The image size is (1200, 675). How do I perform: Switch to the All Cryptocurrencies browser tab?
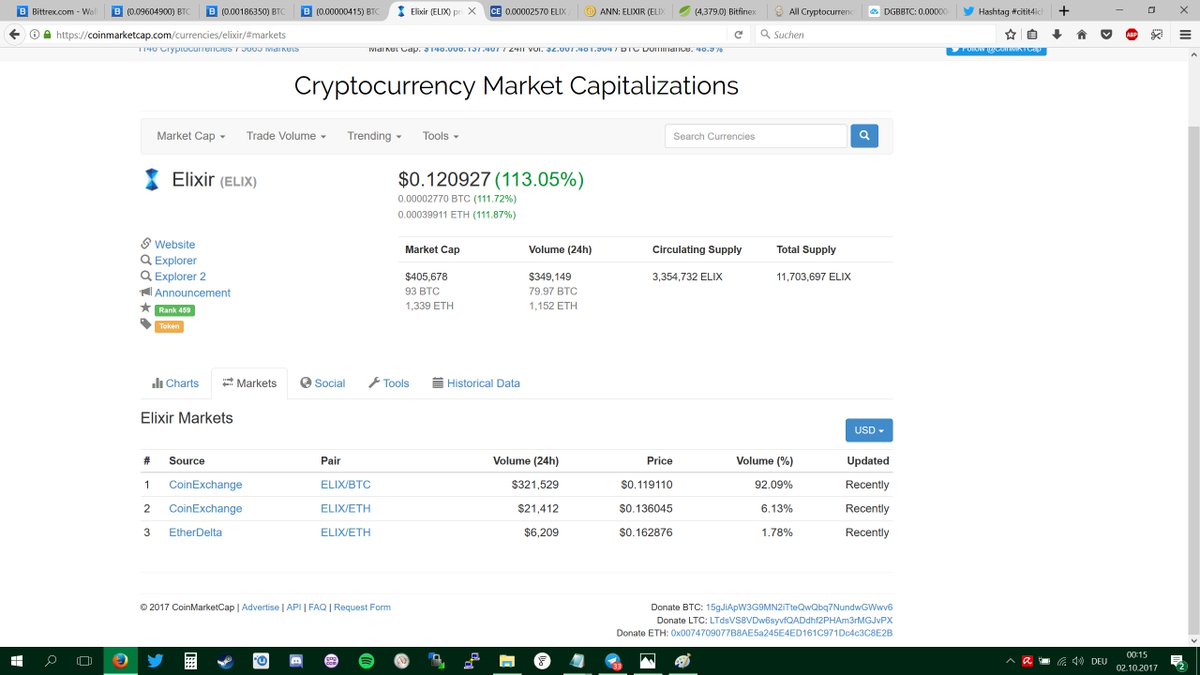(x=816, y=11)
